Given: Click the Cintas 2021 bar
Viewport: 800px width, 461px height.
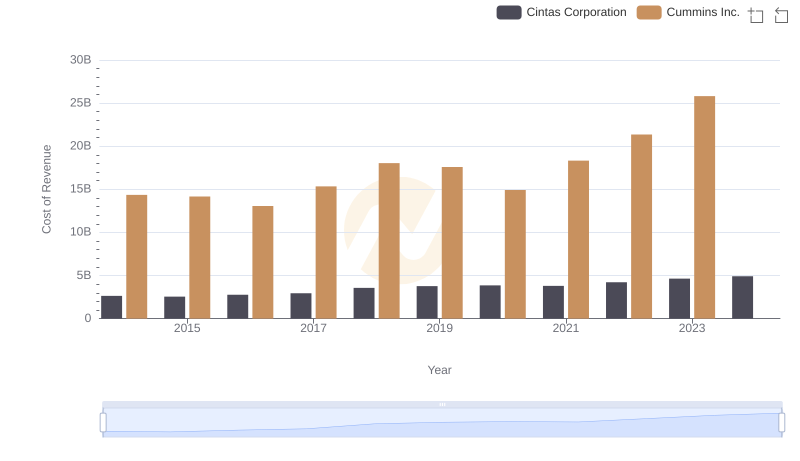Looking at the screenshot, I should 553,302.
